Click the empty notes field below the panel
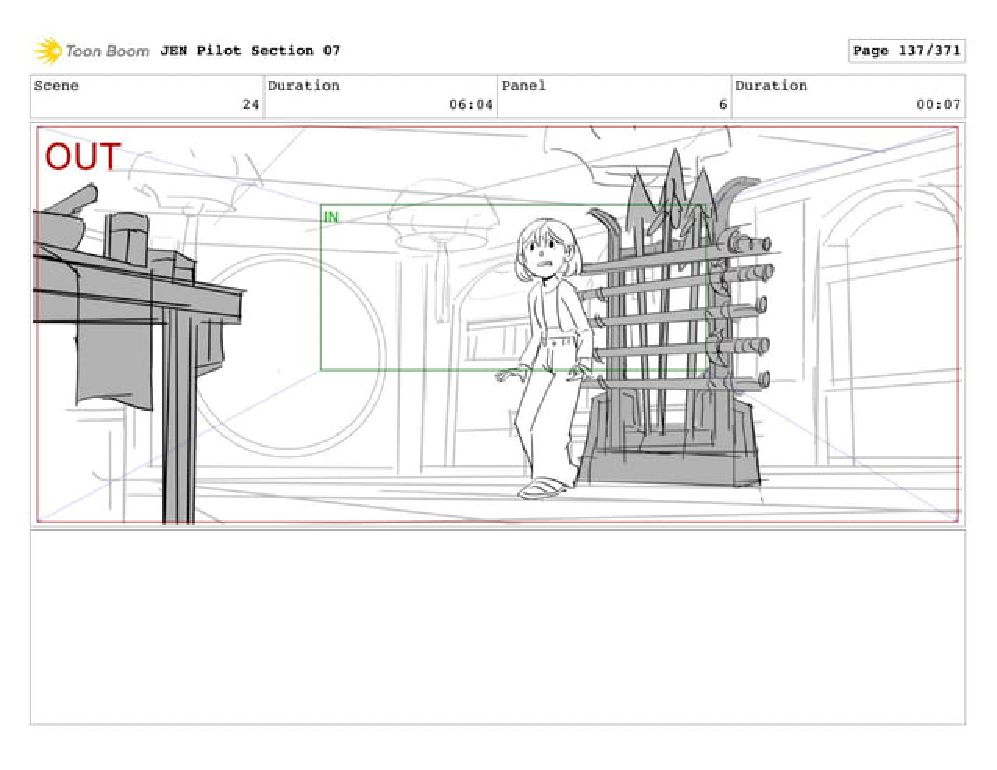Screen dimensions: 997x770 pyautogui.click(x=497, y=627)
